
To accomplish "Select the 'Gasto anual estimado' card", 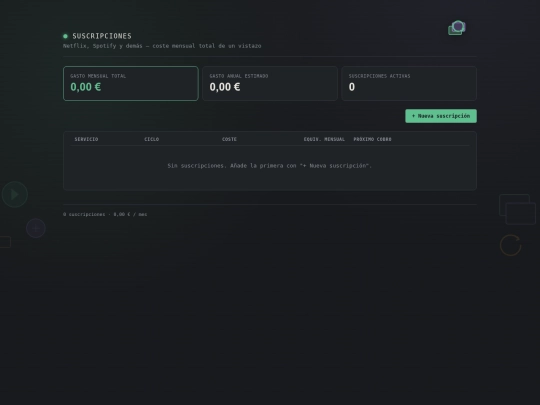I will point(270,83).
